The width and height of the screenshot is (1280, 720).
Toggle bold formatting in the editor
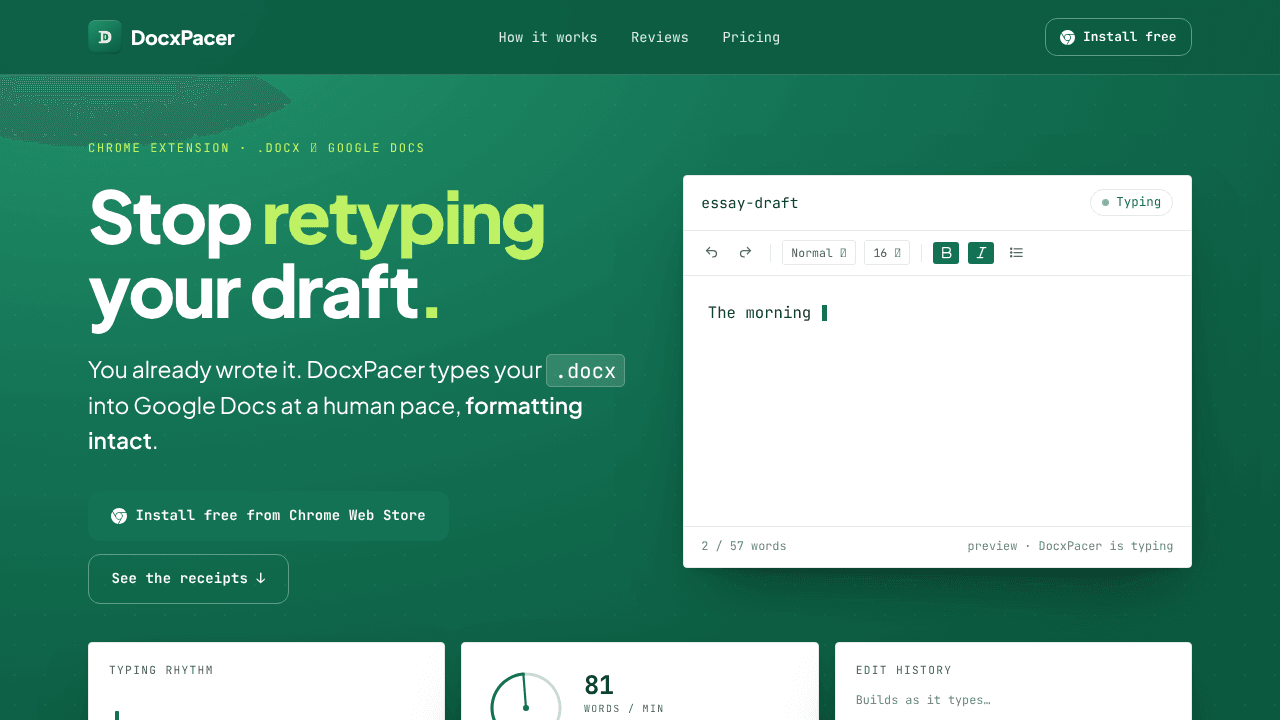946,253
